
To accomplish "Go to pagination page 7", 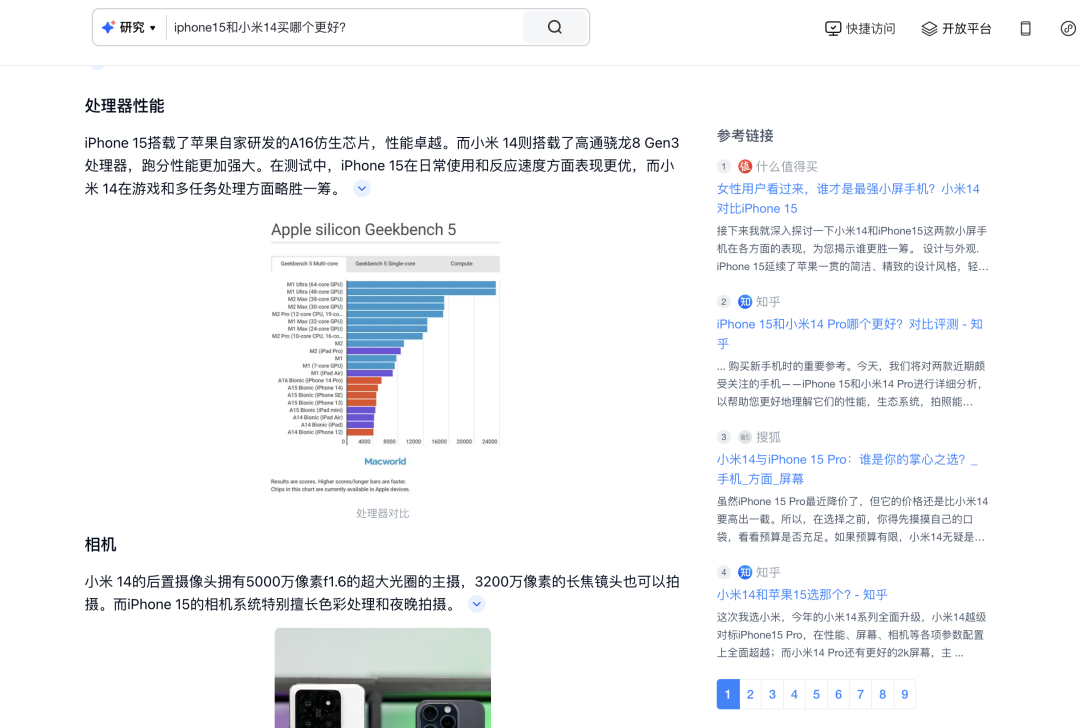I will (x=860, y=694).
